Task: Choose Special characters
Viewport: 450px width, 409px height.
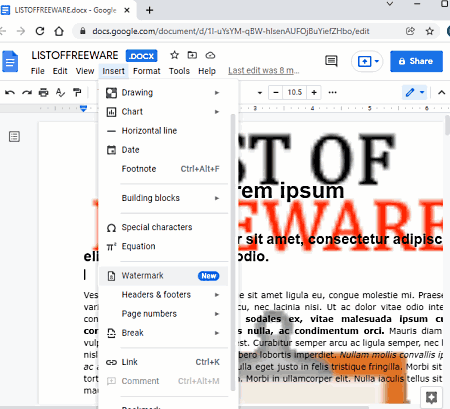Action: point(164,227)
